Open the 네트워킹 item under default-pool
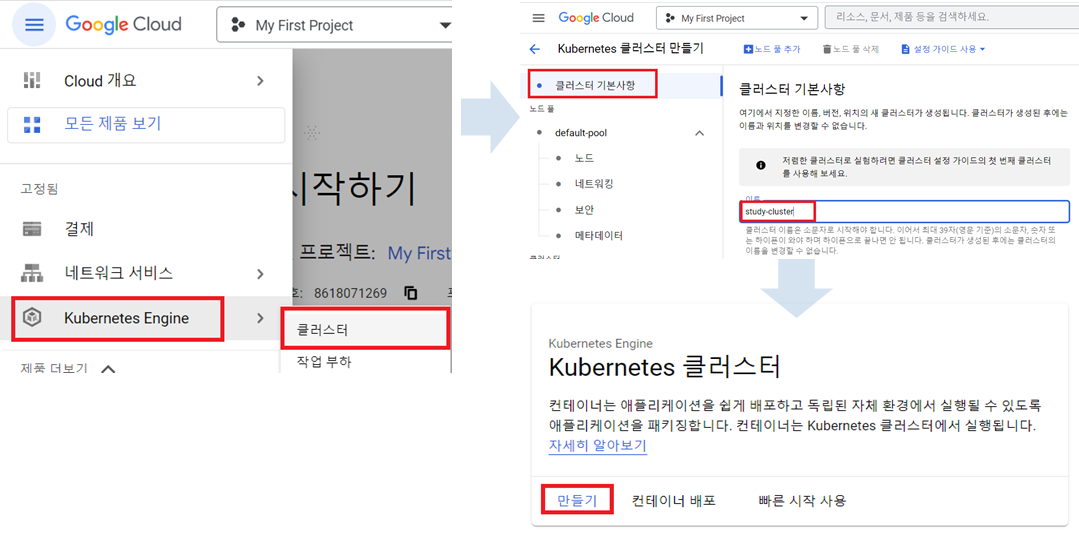The width and height of the screenshot is (1079, 536). (x=594, y=184)
